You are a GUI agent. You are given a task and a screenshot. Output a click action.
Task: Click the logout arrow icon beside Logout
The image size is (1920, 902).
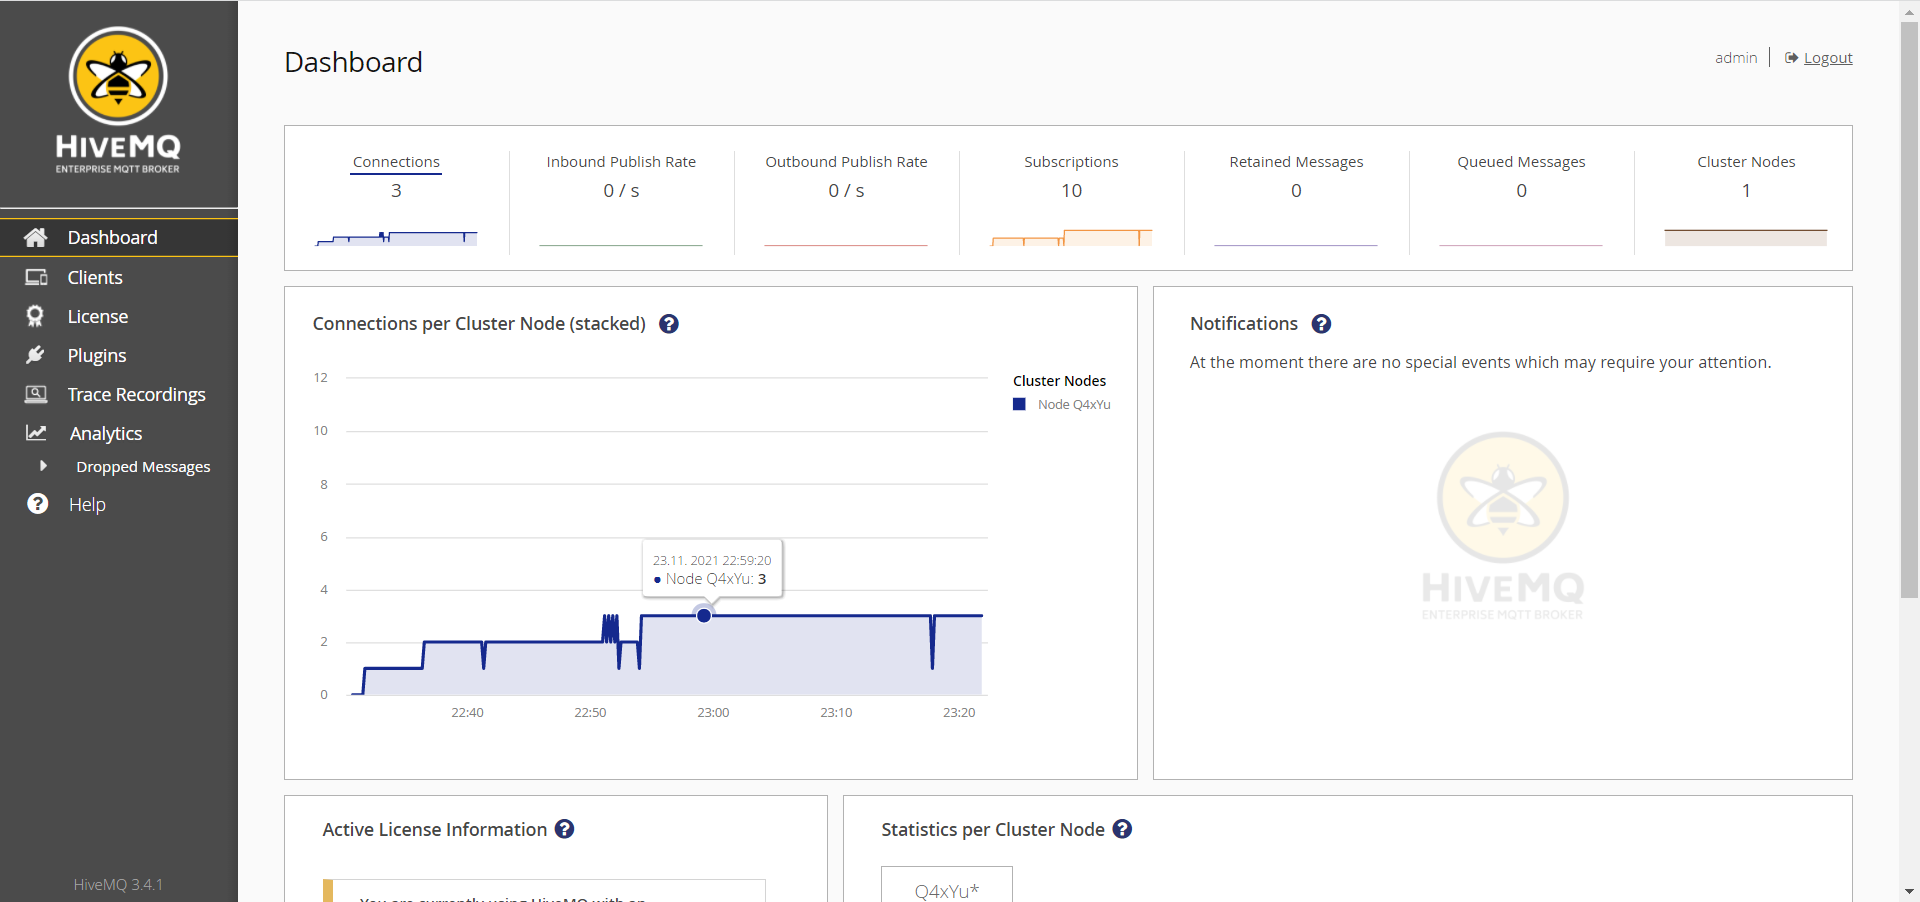pos(1791,57)
